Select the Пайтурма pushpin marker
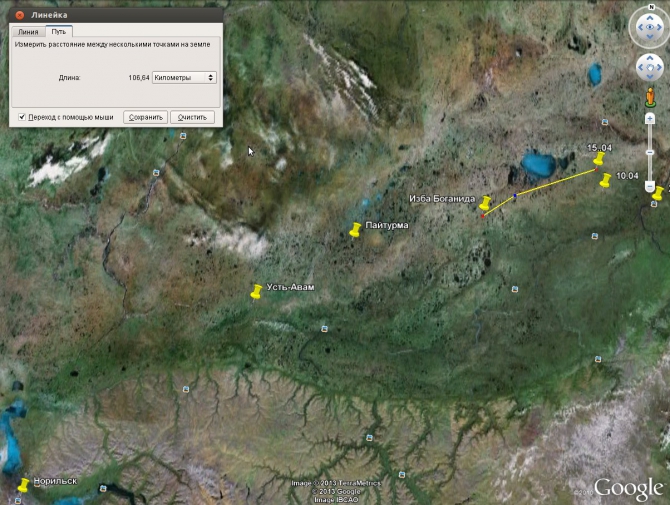The height and width of the screenshot is (505, 670). point(354,230)
